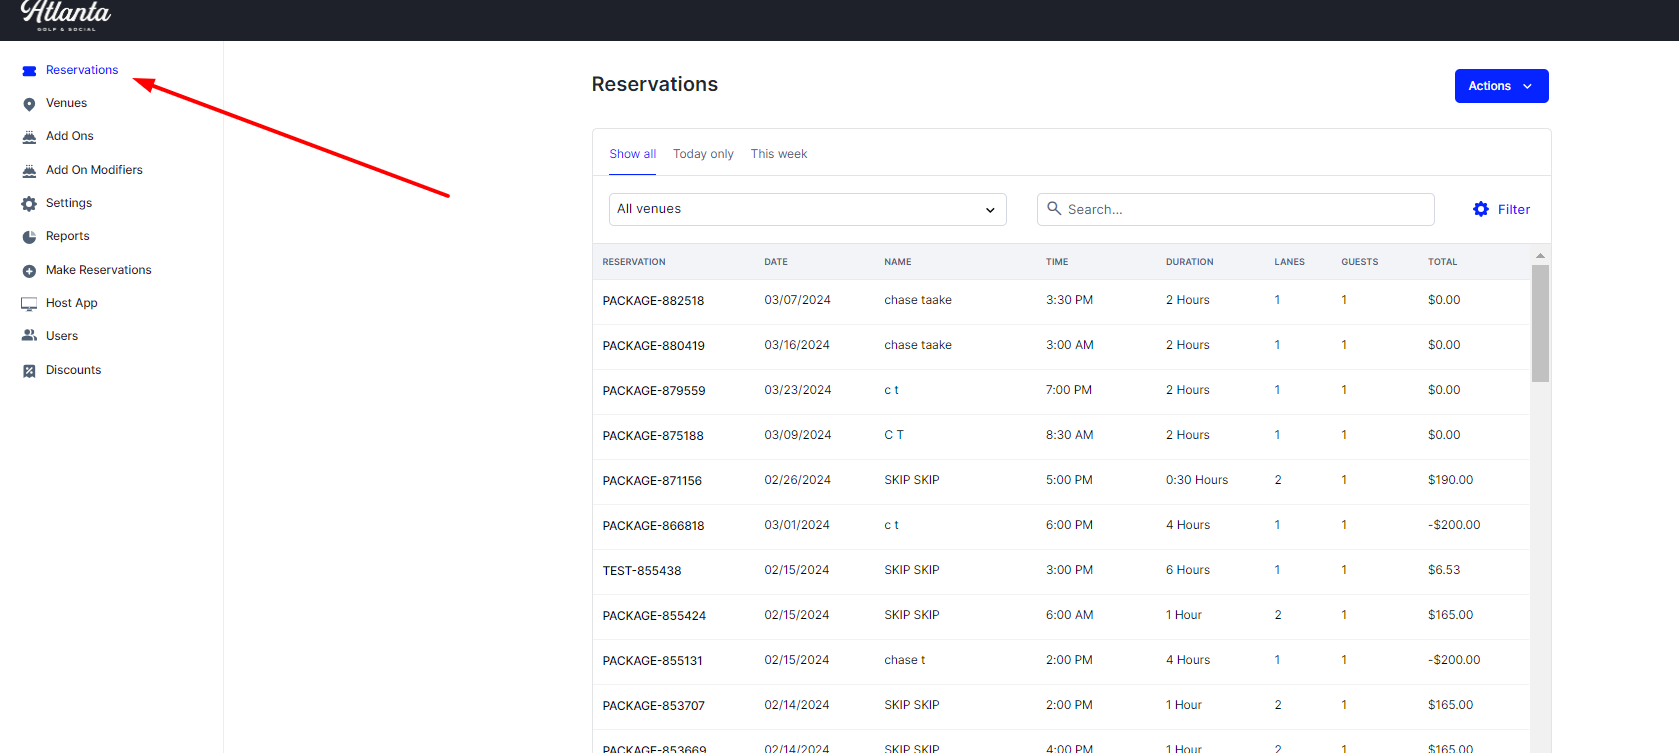Open the Actions dropdown button
This screenshot has height=753, width=1679.
pos(1501,86)
